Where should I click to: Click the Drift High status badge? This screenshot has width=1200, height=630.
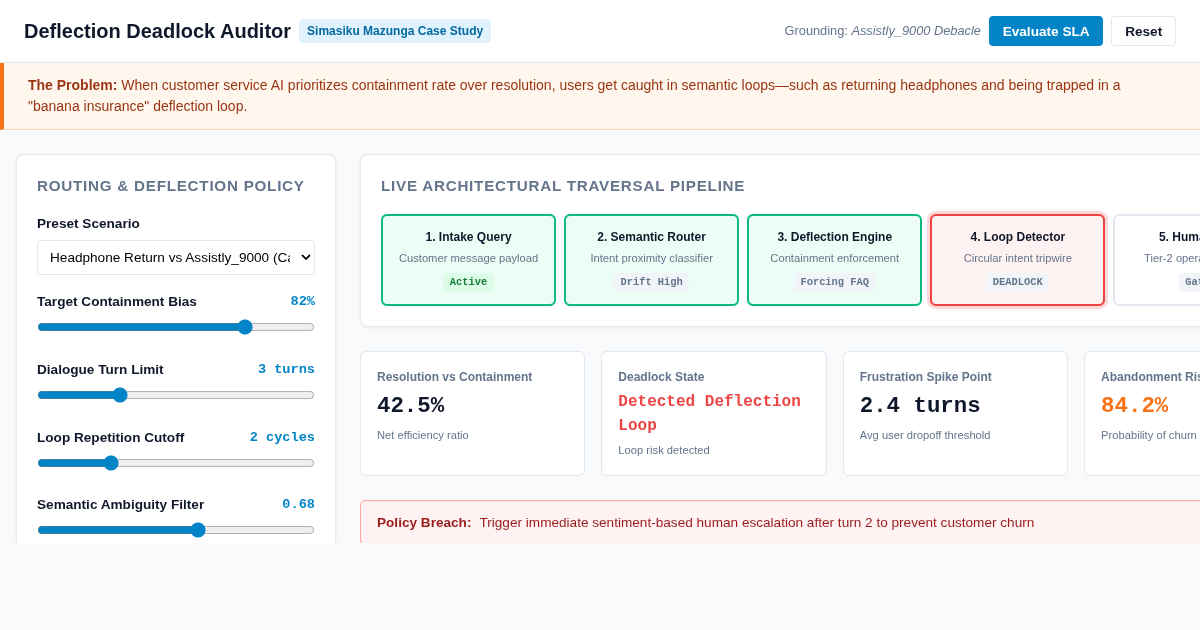[651, 282]
